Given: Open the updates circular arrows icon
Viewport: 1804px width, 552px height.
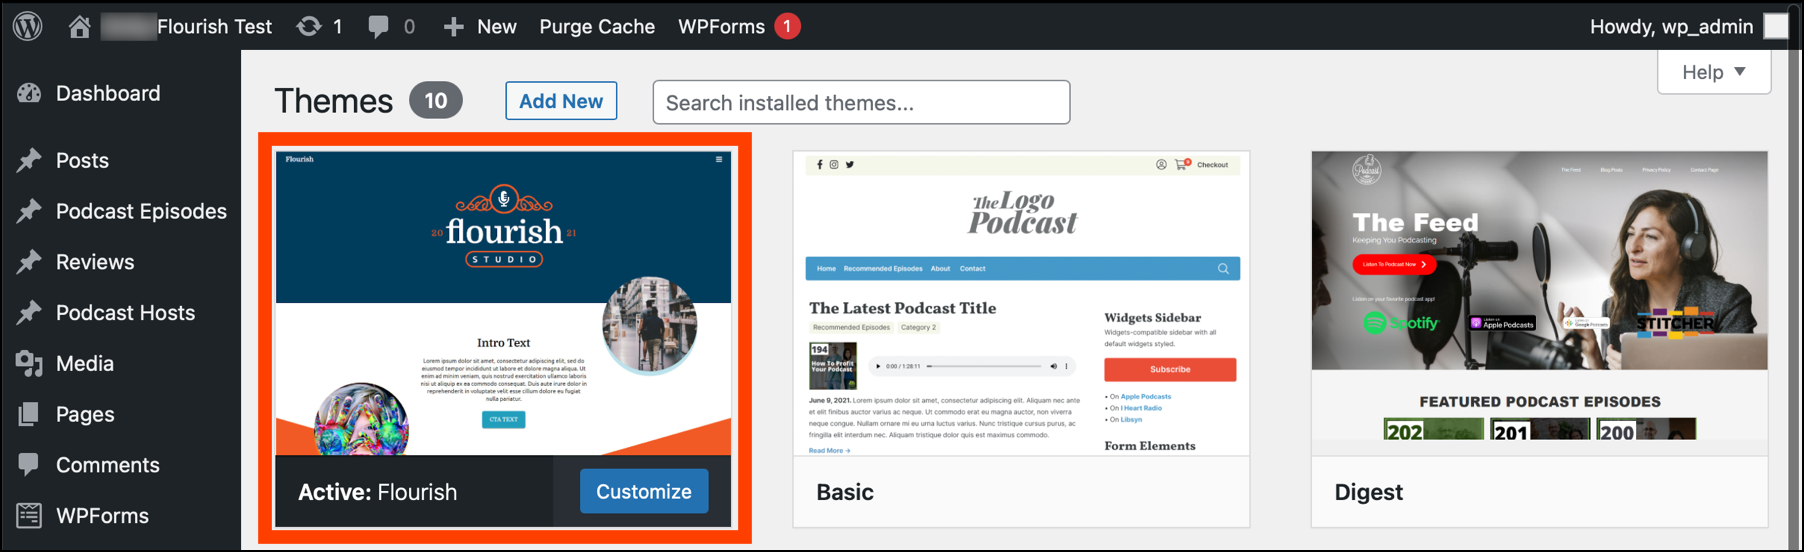Looking at the screenshot, I should click(309, 26).
